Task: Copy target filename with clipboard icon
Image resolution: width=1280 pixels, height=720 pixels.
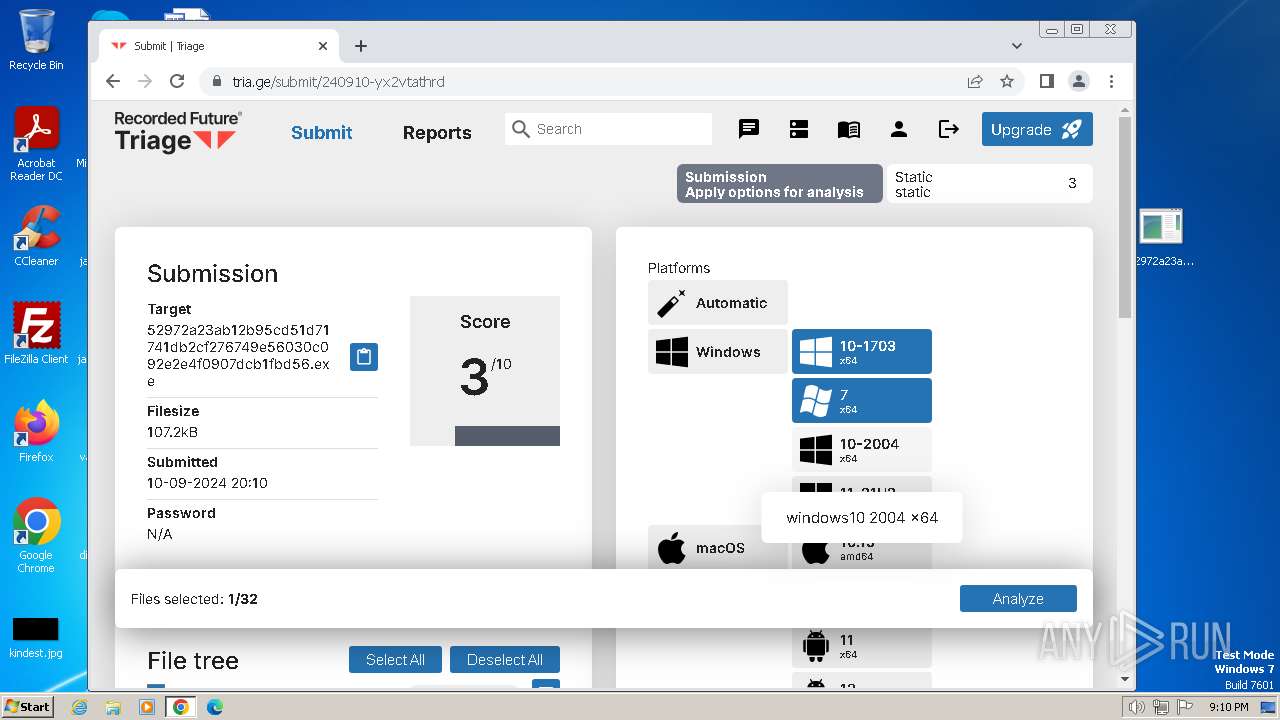Action: click(364, 356)
